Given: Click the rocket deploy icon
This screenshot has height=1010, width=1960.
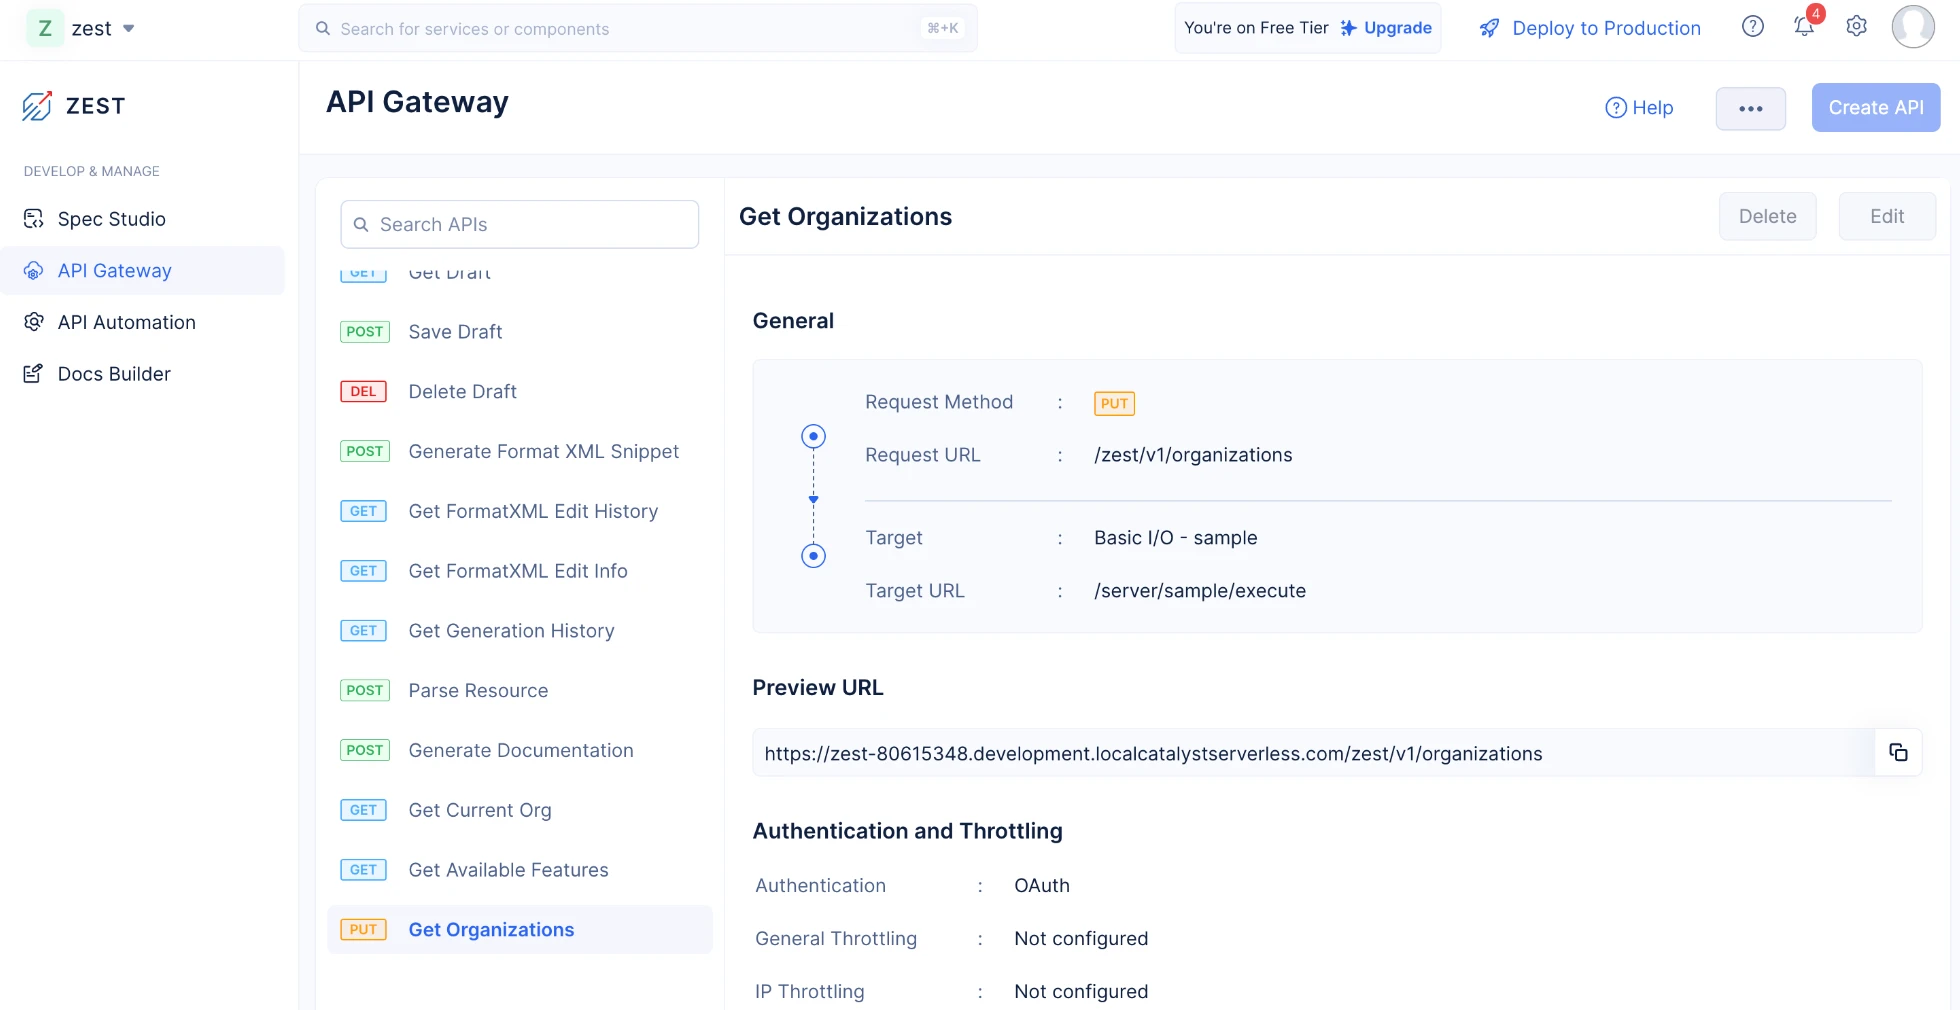Looking at the screenshot, I should tap(1489, 28).
